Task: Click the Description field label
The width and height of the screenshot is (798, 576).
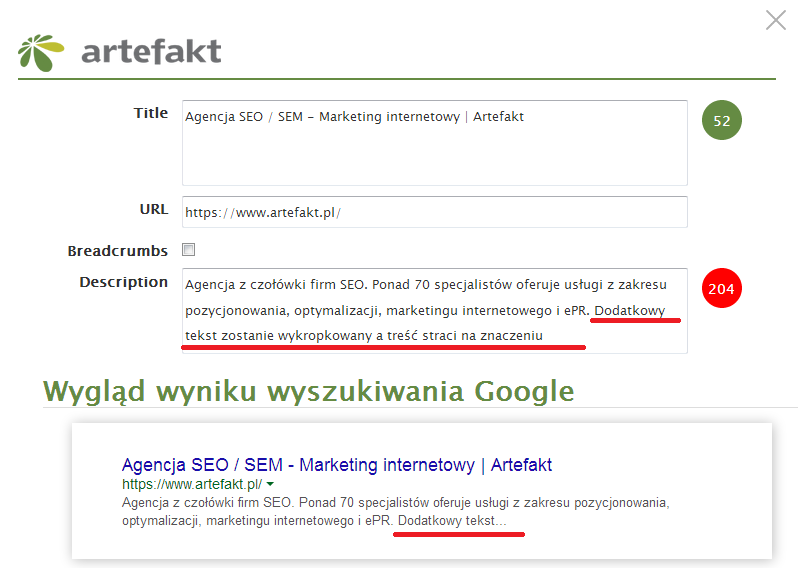Action: 124,282
